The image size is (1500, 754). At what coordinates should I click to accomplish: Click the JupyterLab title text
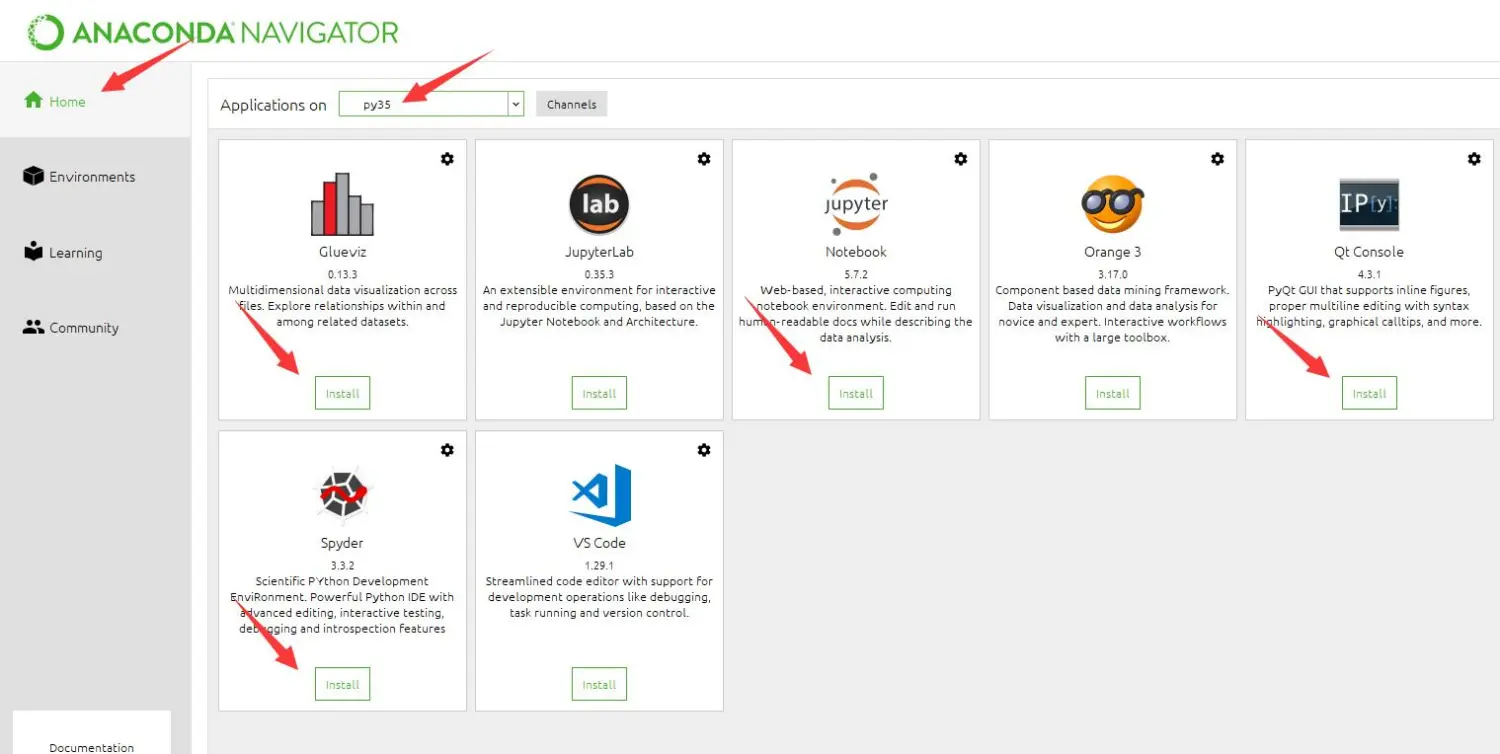point(599,252)
